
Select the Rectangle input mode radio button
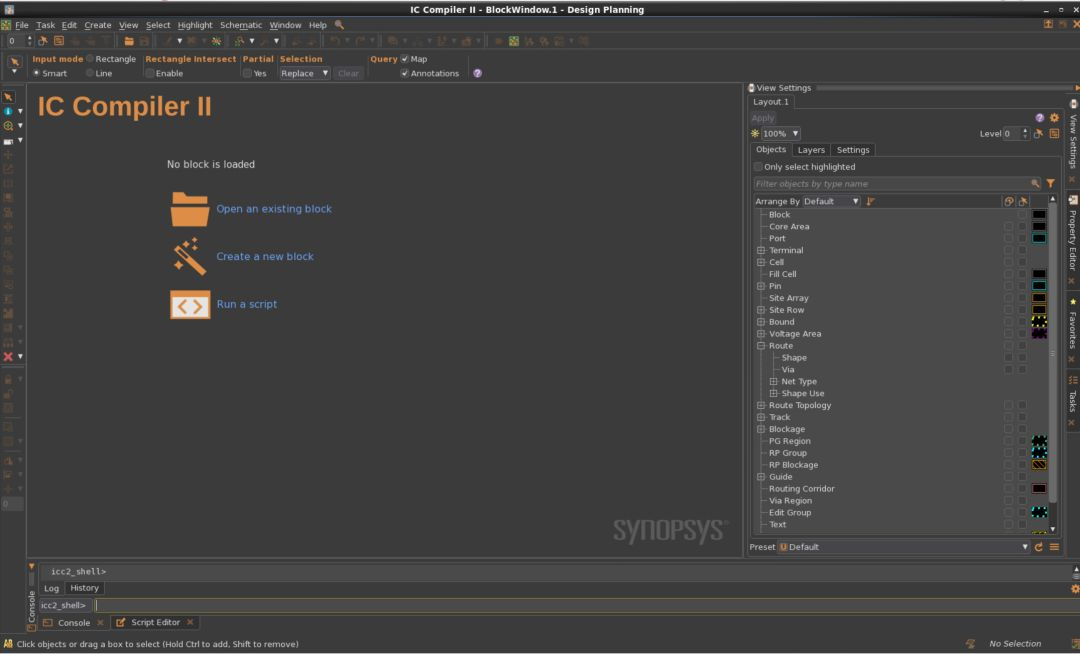(x=90, y=59)
